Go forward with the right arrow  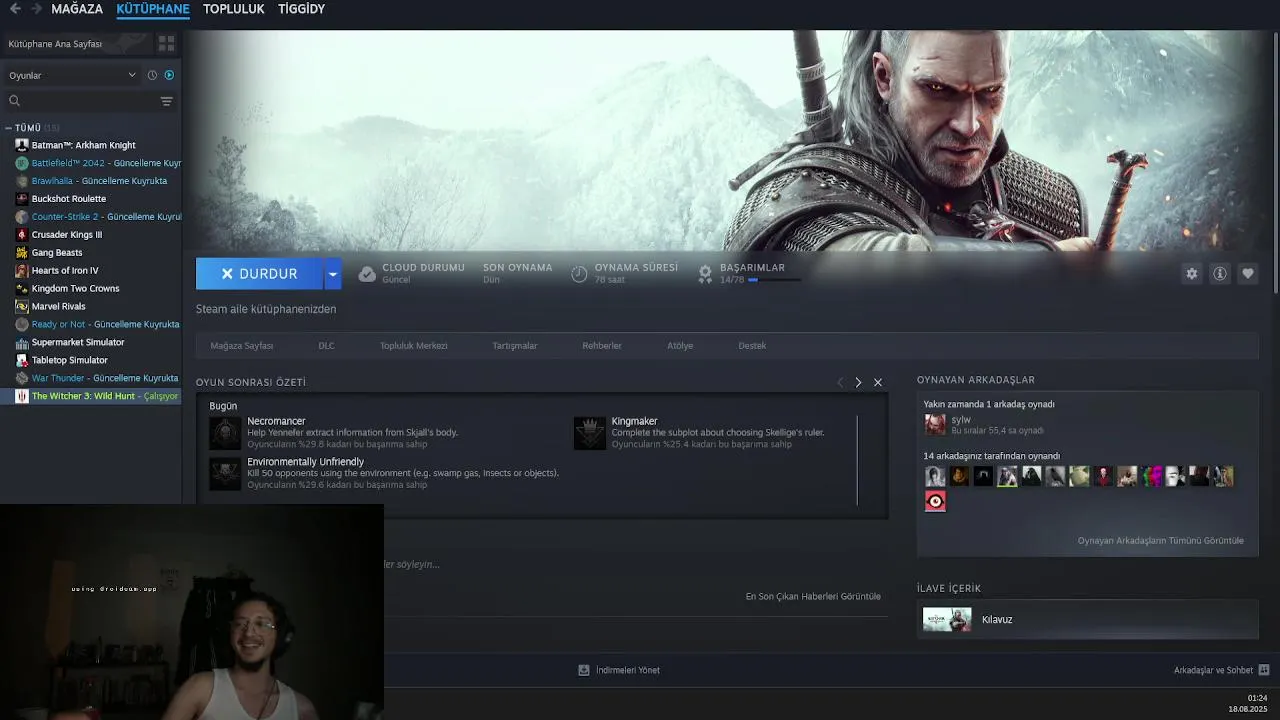pos(36,9)
